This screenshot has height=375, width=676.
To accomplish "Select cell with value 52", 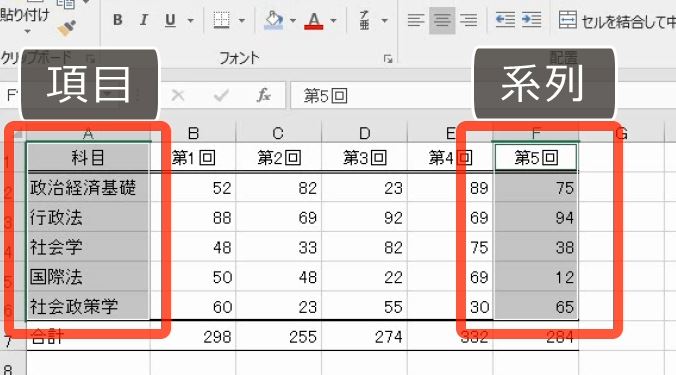I will click(193, 188).
